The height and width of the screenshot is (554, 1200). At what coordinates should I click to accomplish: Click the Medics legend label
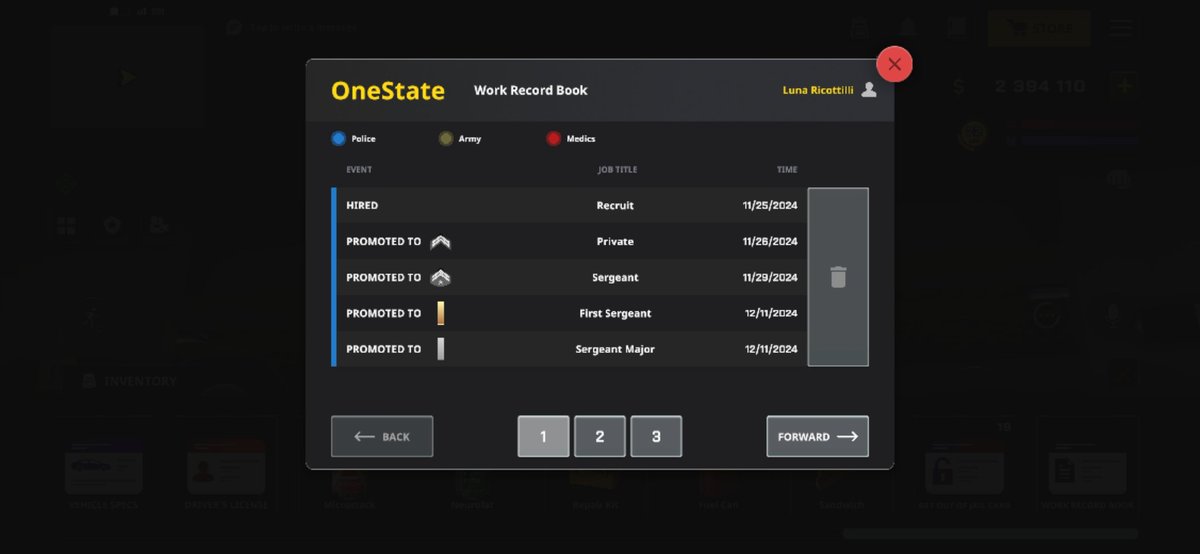(581, 139)
